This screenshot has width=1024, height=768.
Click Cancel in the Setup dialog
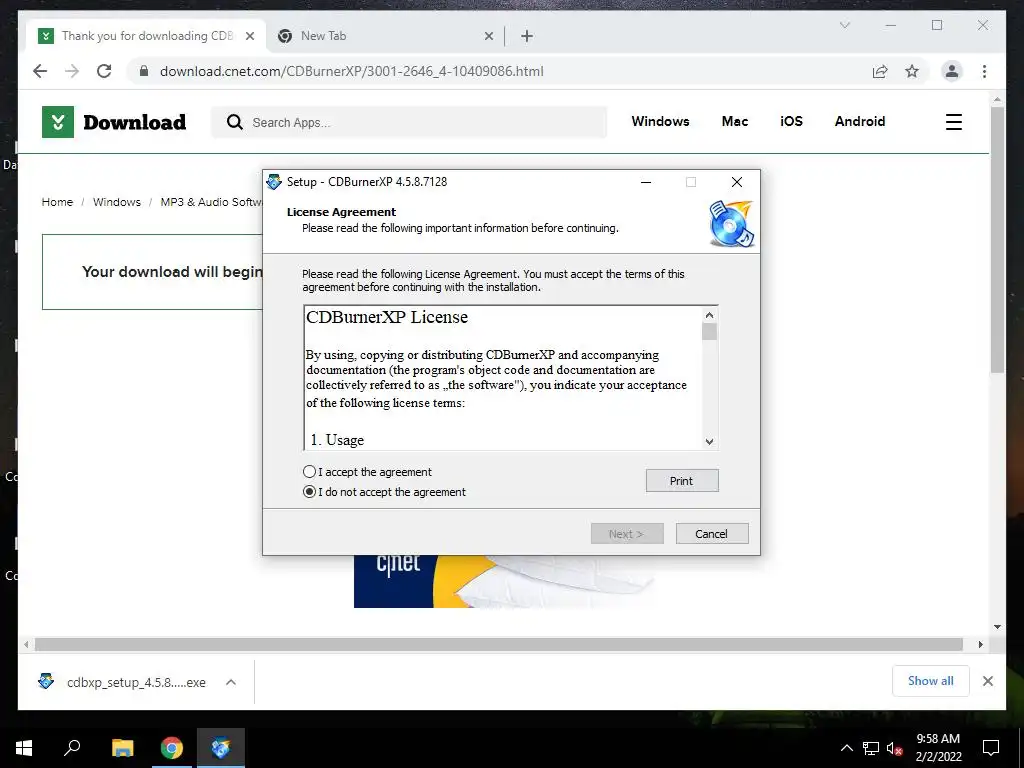point(712,534)
